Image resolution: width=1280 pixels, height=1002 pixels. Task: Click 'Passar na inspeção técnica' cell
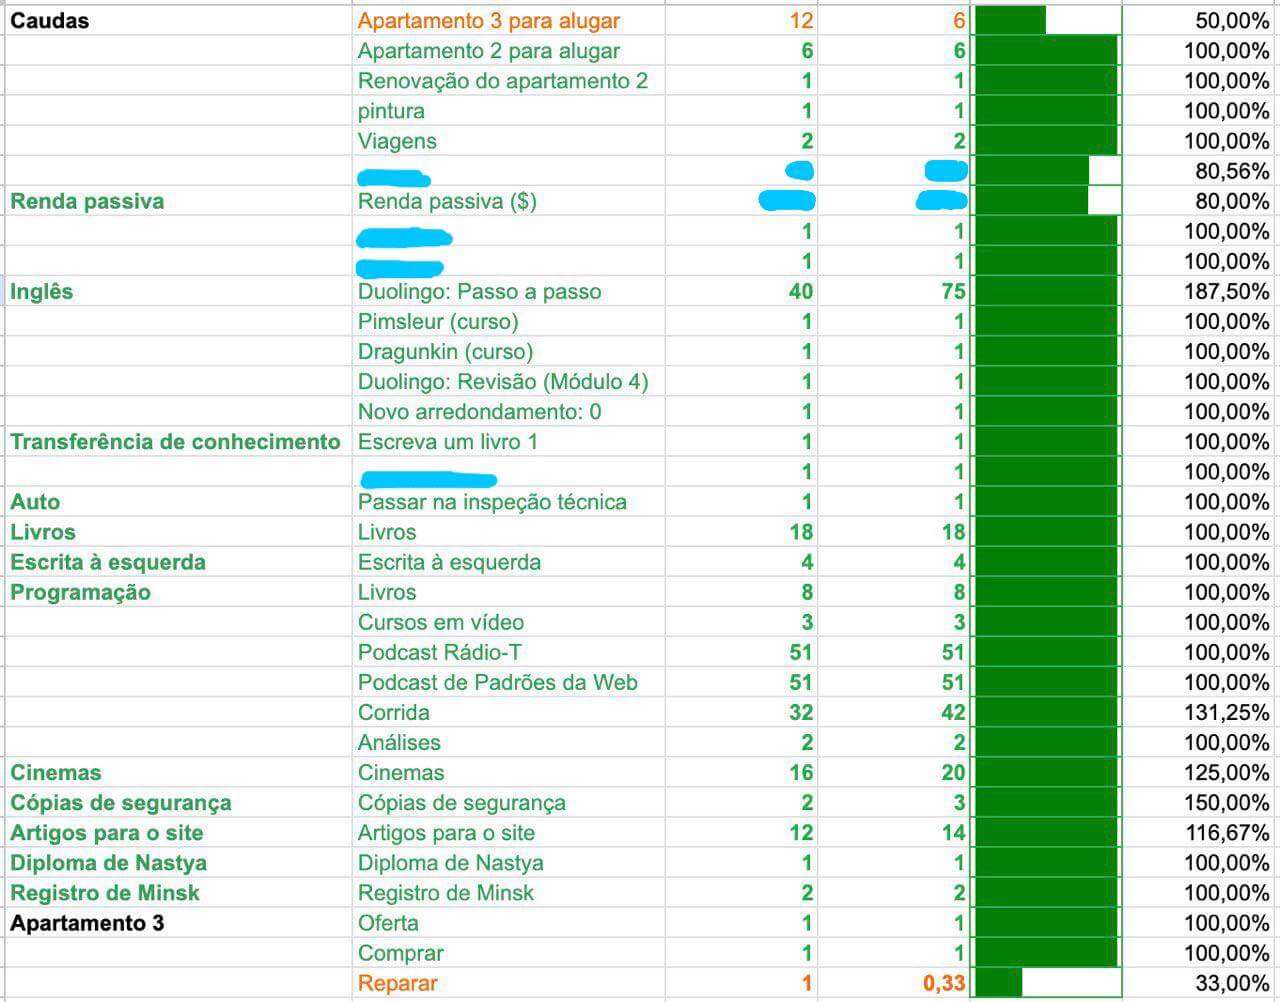(x=509, y=501)
